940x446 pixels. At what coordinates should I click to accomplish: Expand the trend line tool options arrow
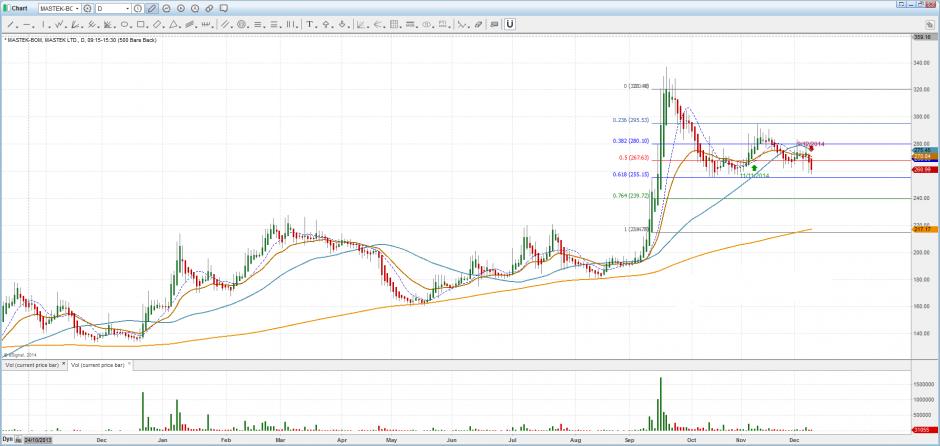pos(17,27)
